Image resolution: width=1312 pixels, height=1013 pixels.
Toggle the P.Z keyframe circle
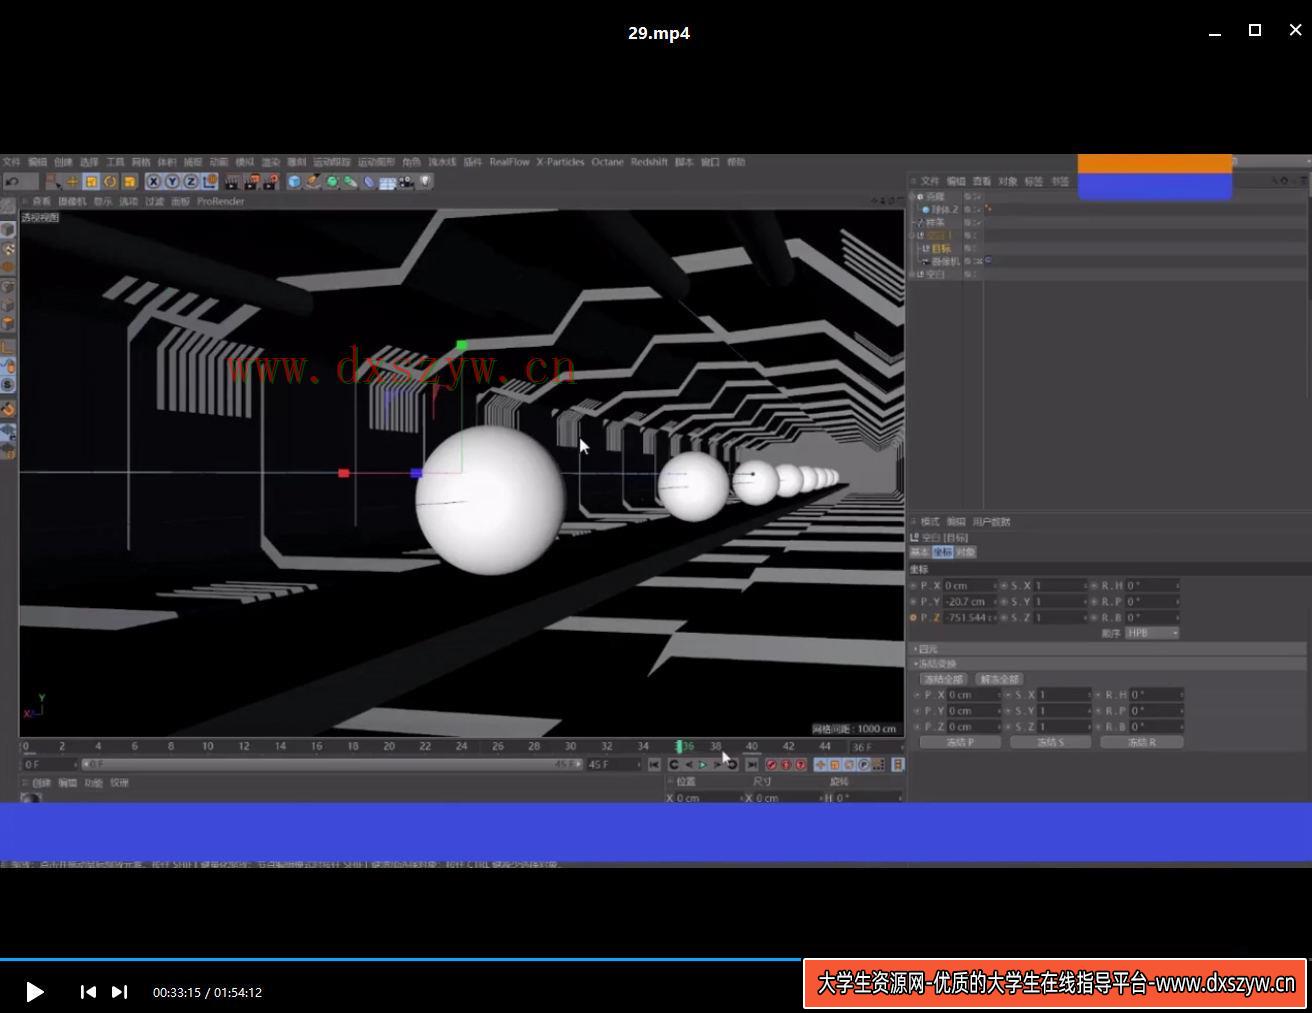[x=914, y=618]
